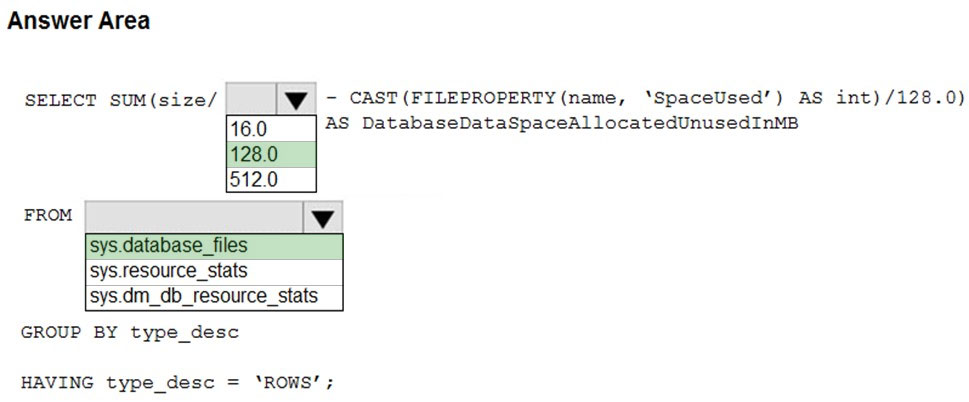Choose sys.resource_stats from the list

click(x=214, y=272)
